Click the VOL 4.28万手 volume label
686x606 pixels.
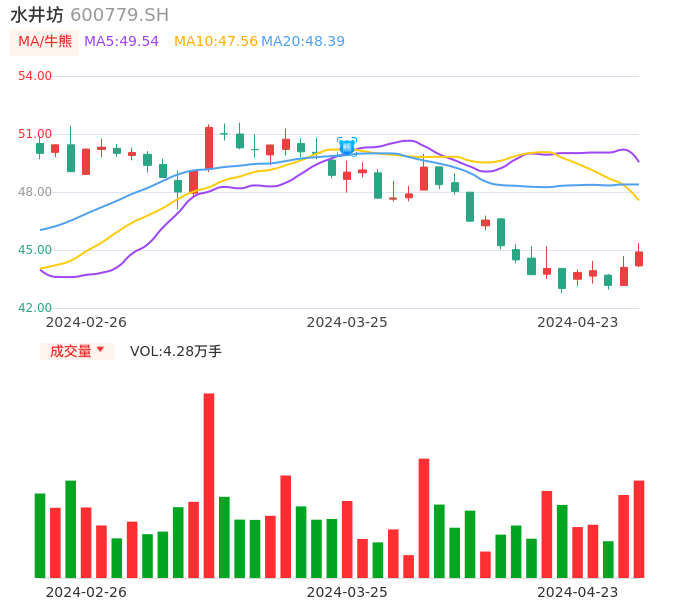click(x=176, y=351)
